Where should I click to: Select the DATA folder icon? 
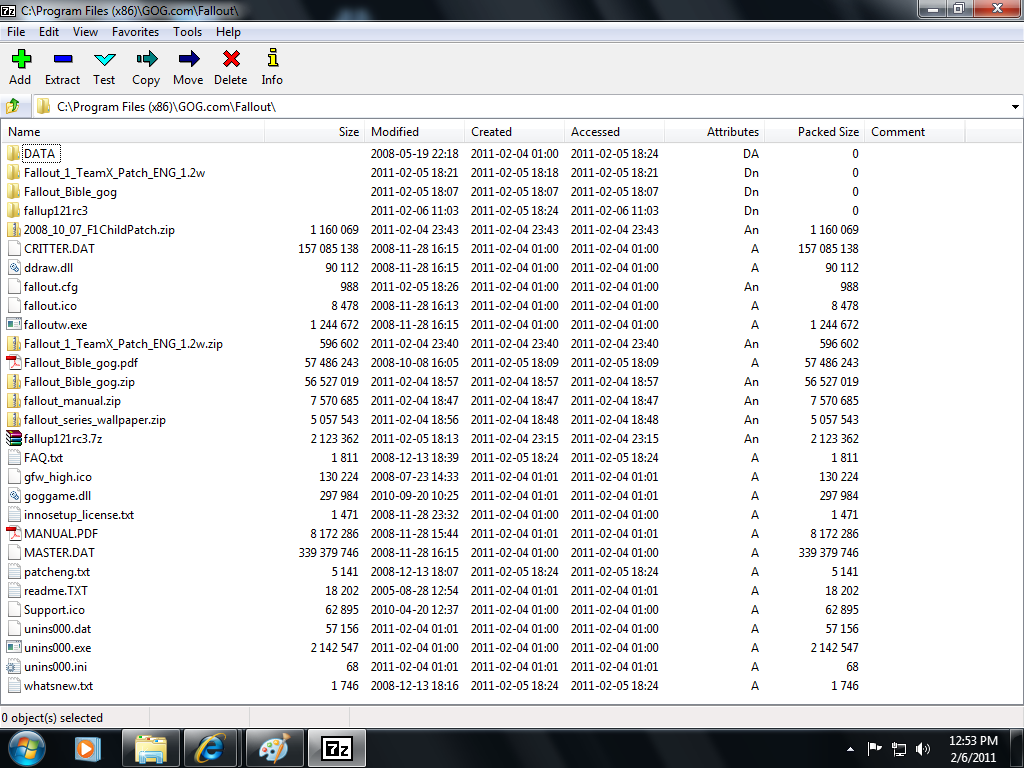pyautogui.click(x=14, y=153)
